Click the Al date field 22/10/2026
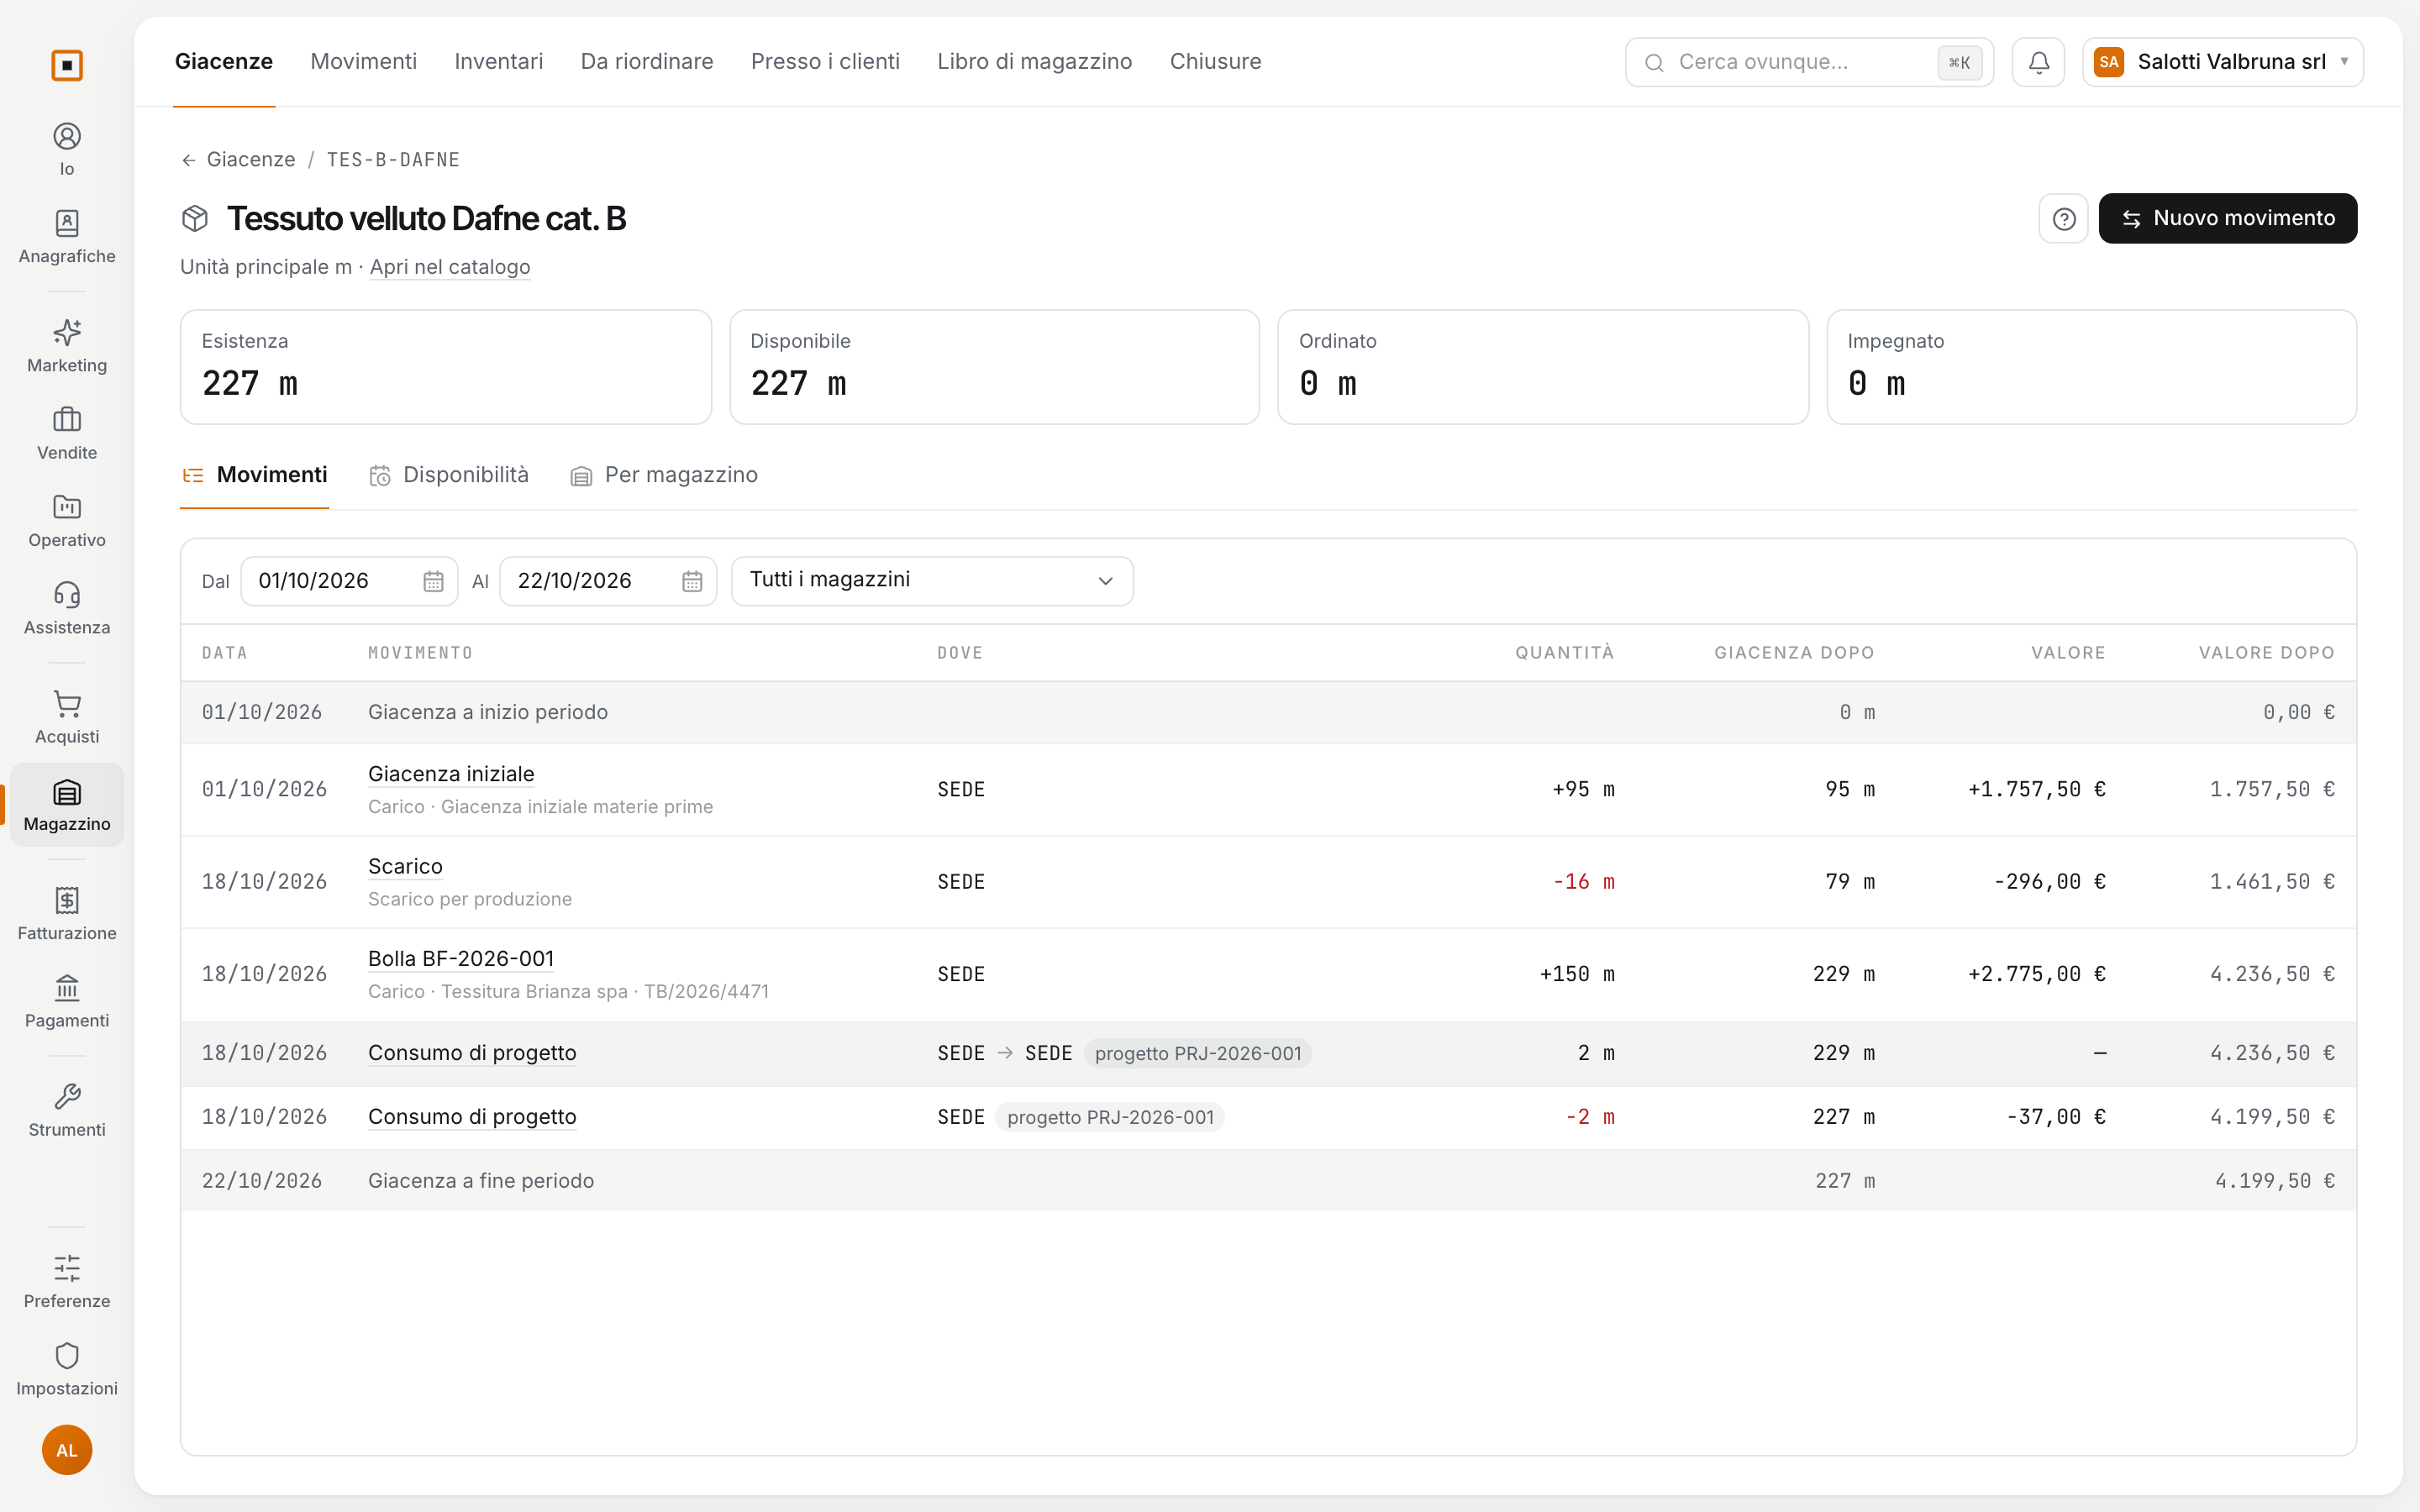 tap(608, 581)
